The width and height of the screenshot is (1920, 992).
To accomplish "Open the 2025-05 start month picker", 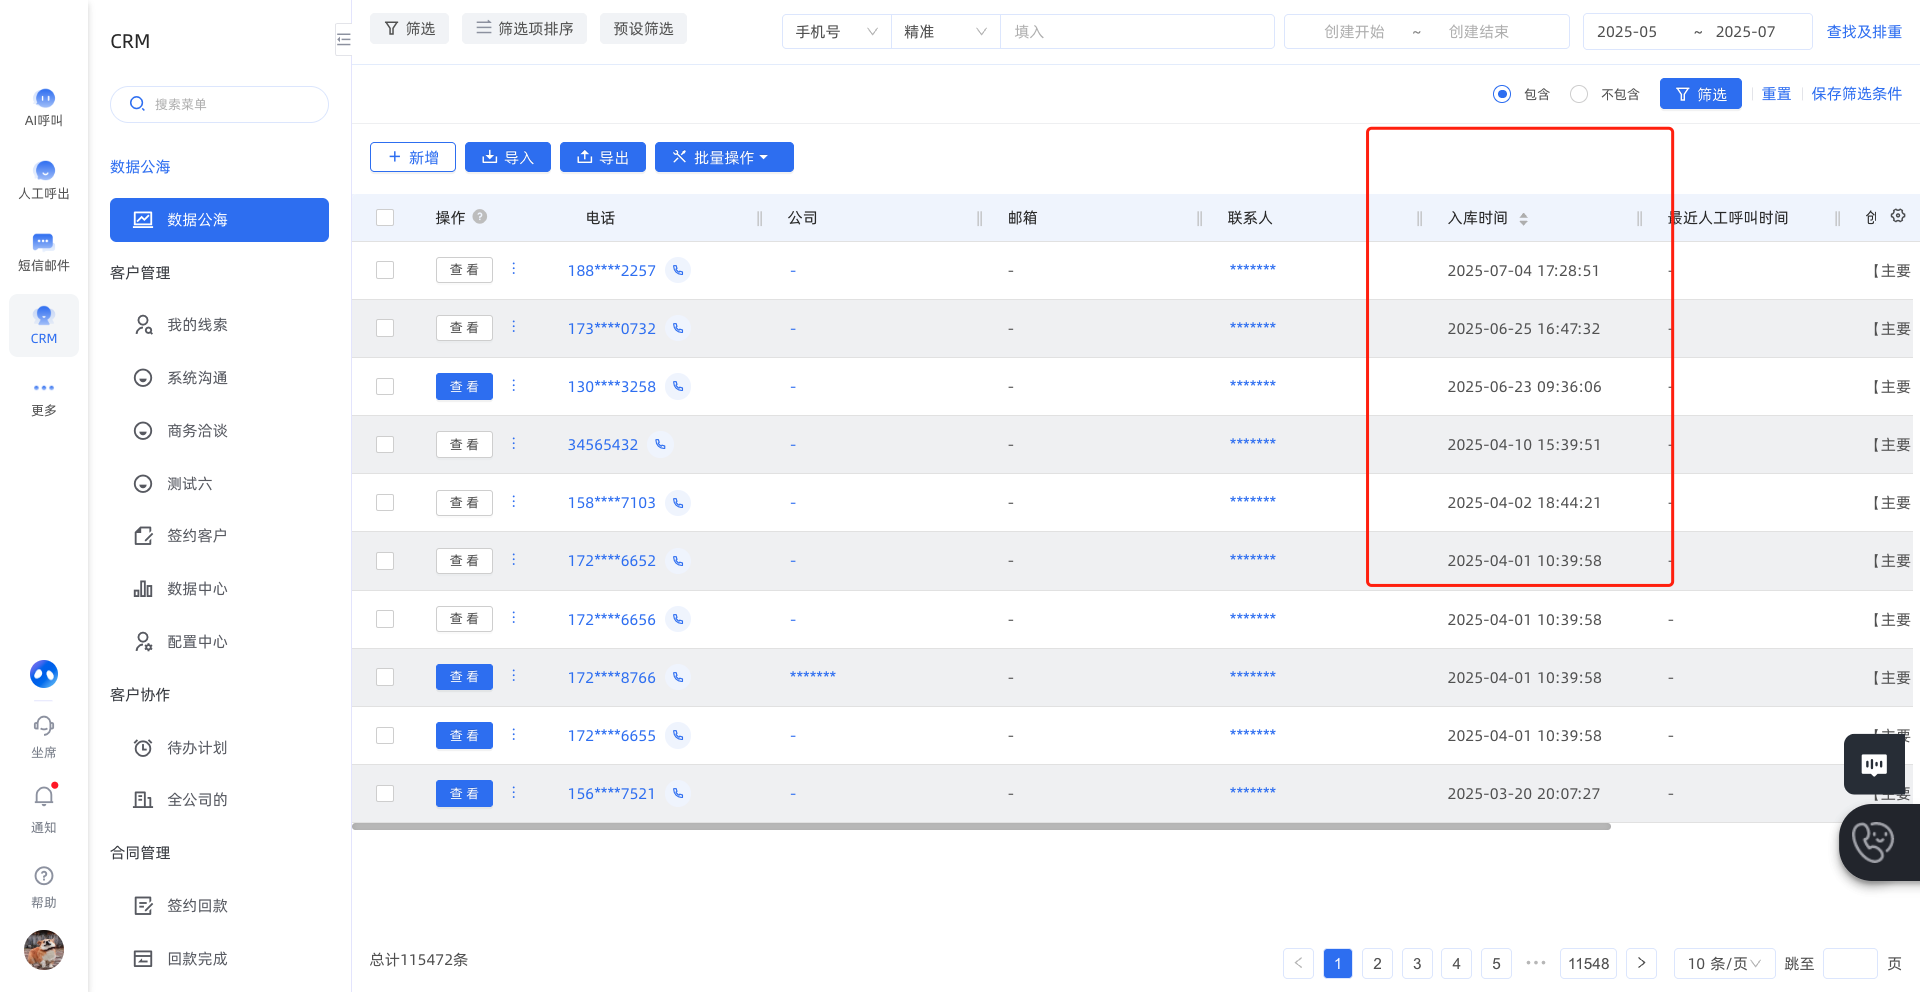I will [x=1627, y=32].
